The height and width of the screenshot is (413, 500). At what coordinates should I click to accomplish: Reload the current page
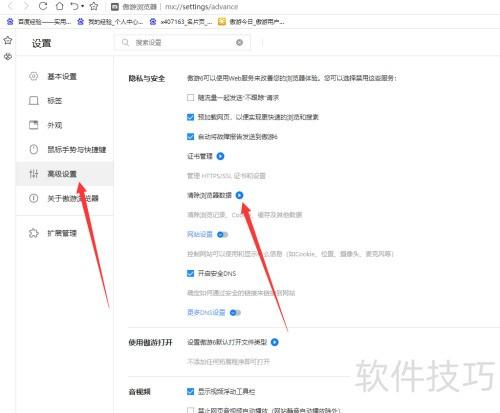(x=43, y=6)
